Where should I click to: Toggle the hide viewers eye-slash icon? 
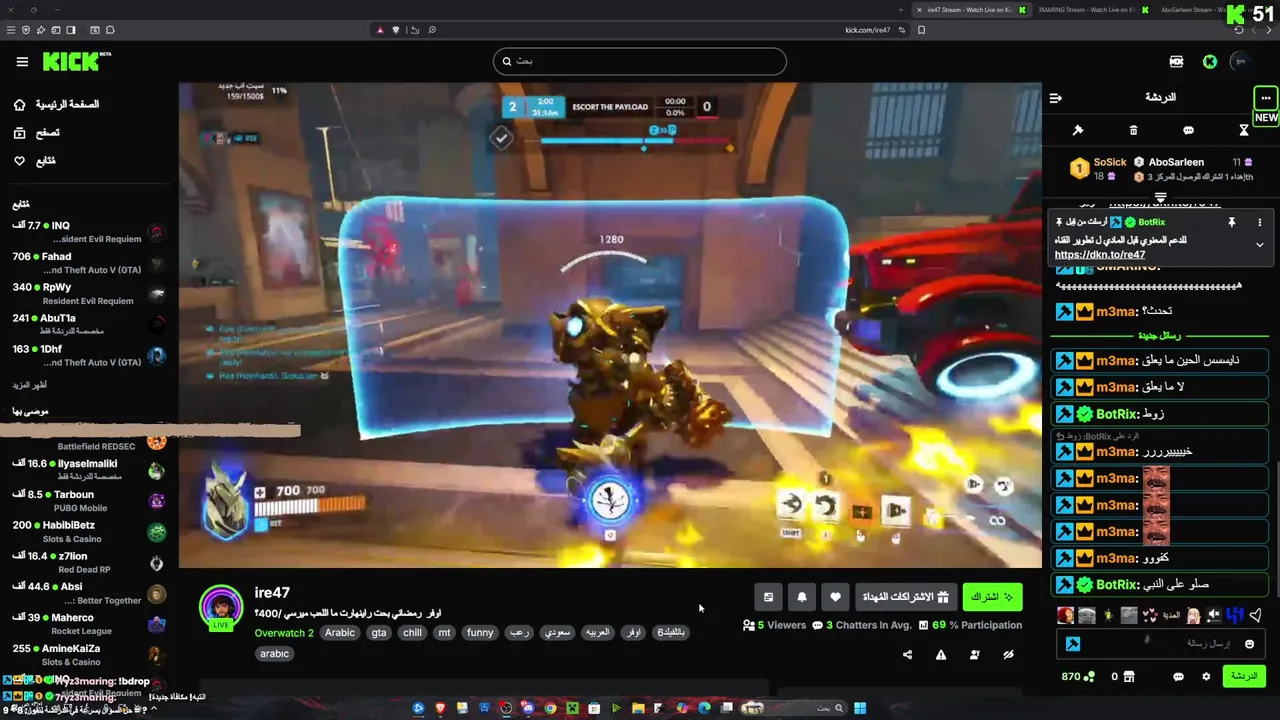tap(1008, 655)
